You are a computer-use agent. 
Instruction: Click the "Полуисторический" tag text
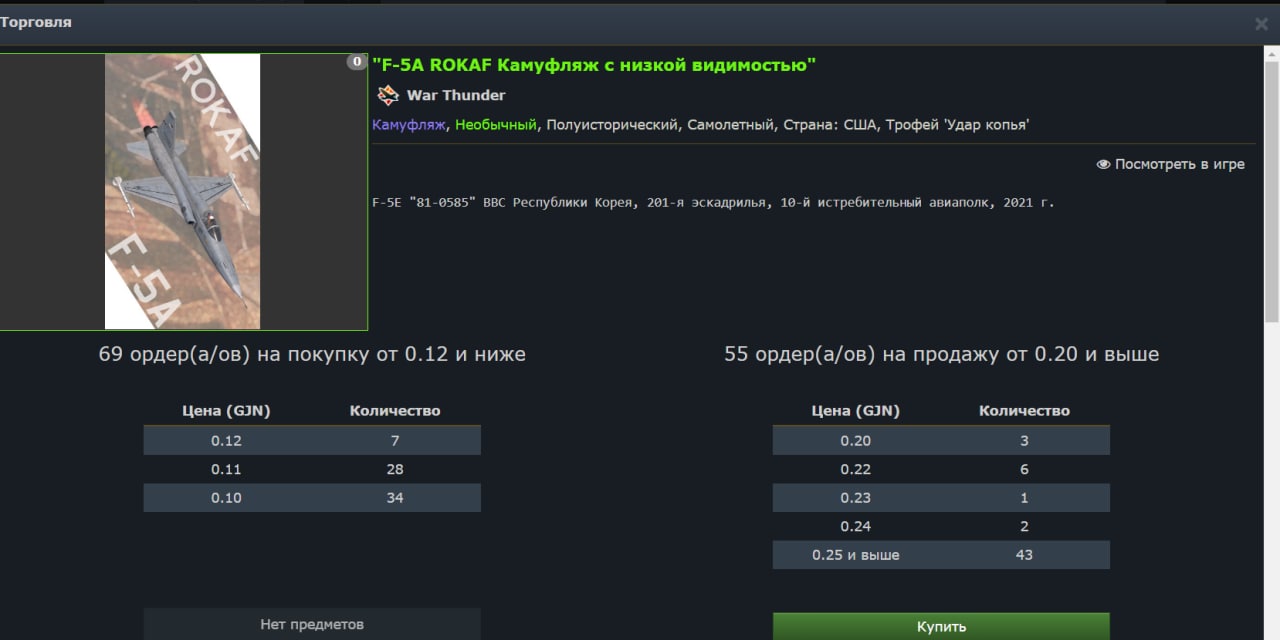click(x=611, y=125)
